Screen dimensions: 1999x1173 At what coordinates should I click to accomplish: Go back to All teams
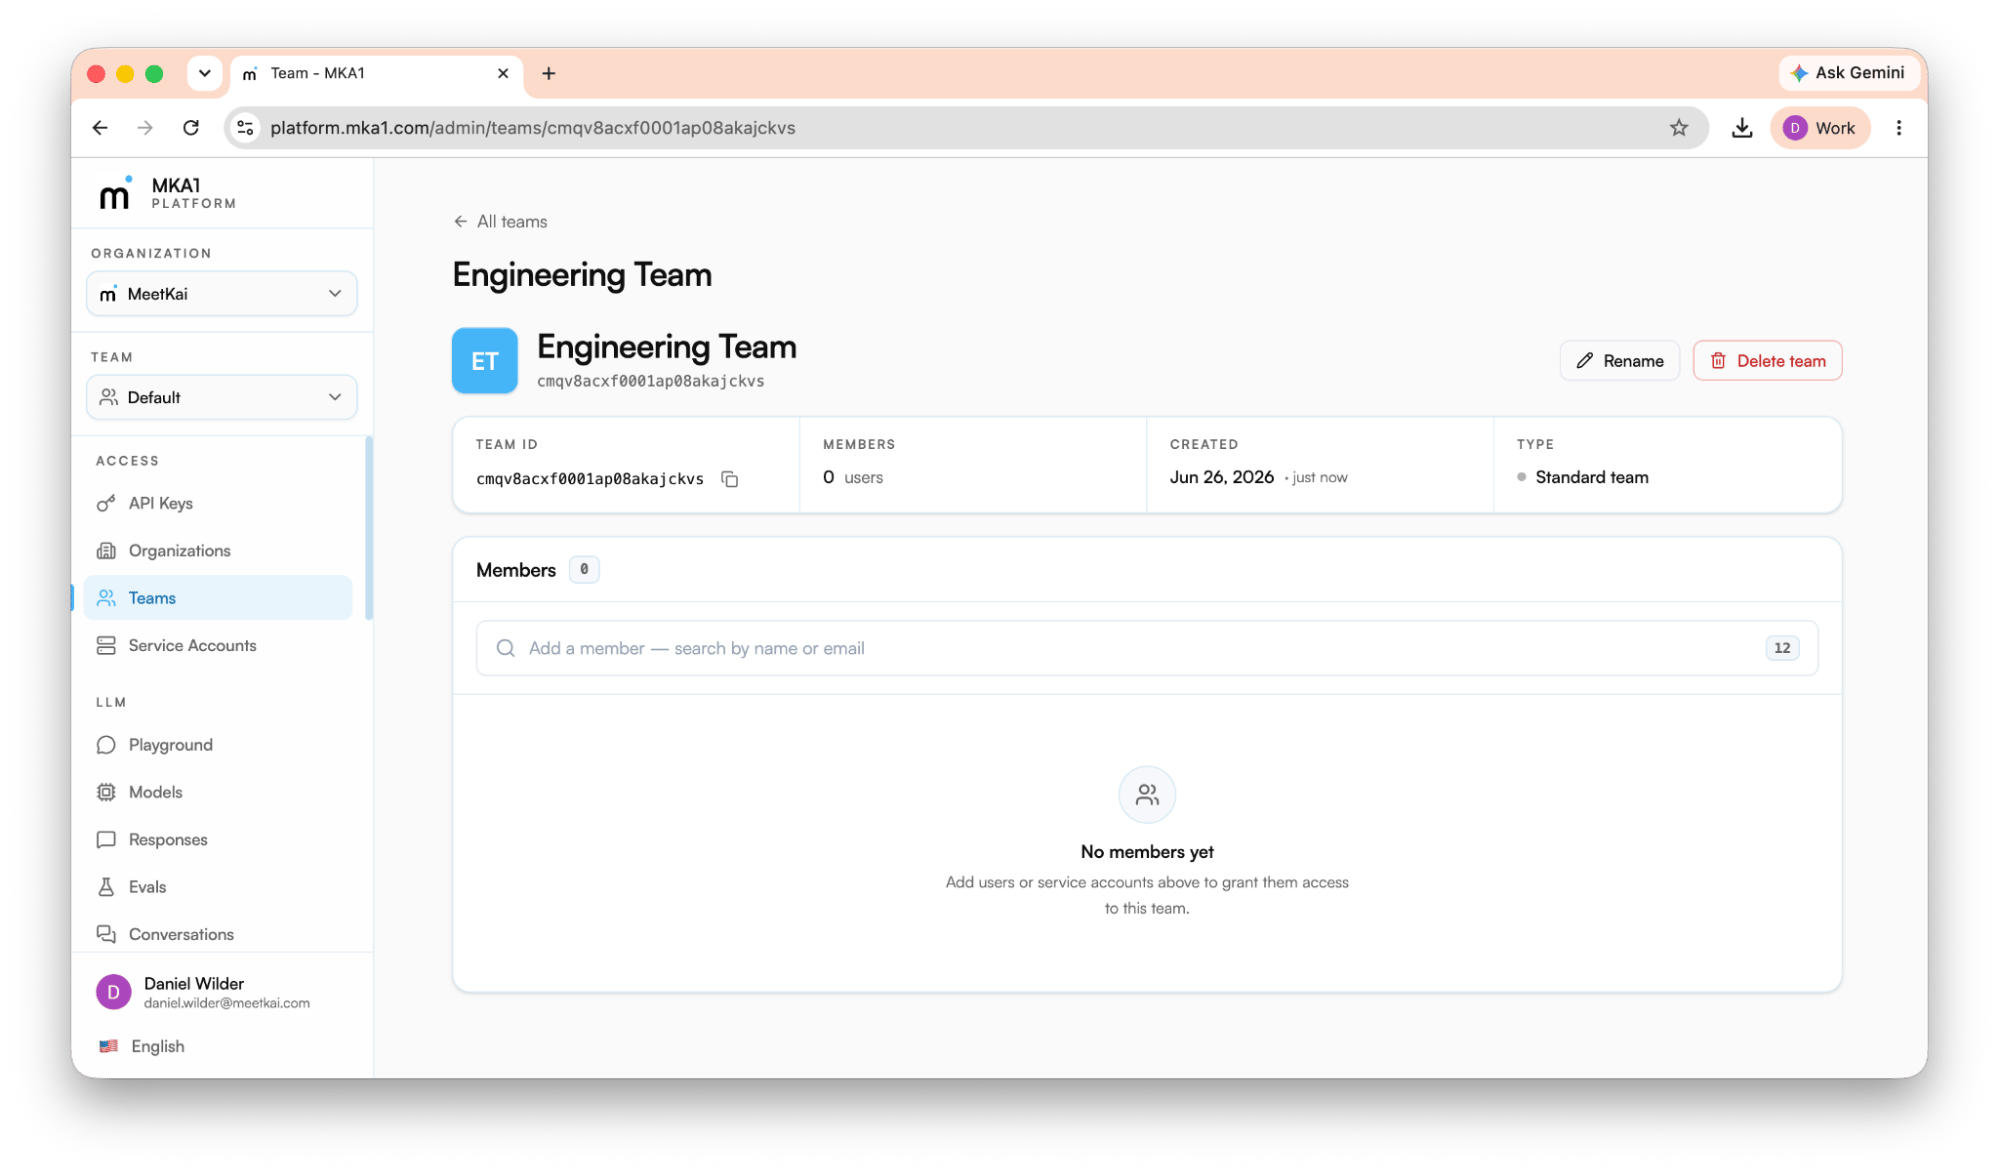(x=500, y=222)
